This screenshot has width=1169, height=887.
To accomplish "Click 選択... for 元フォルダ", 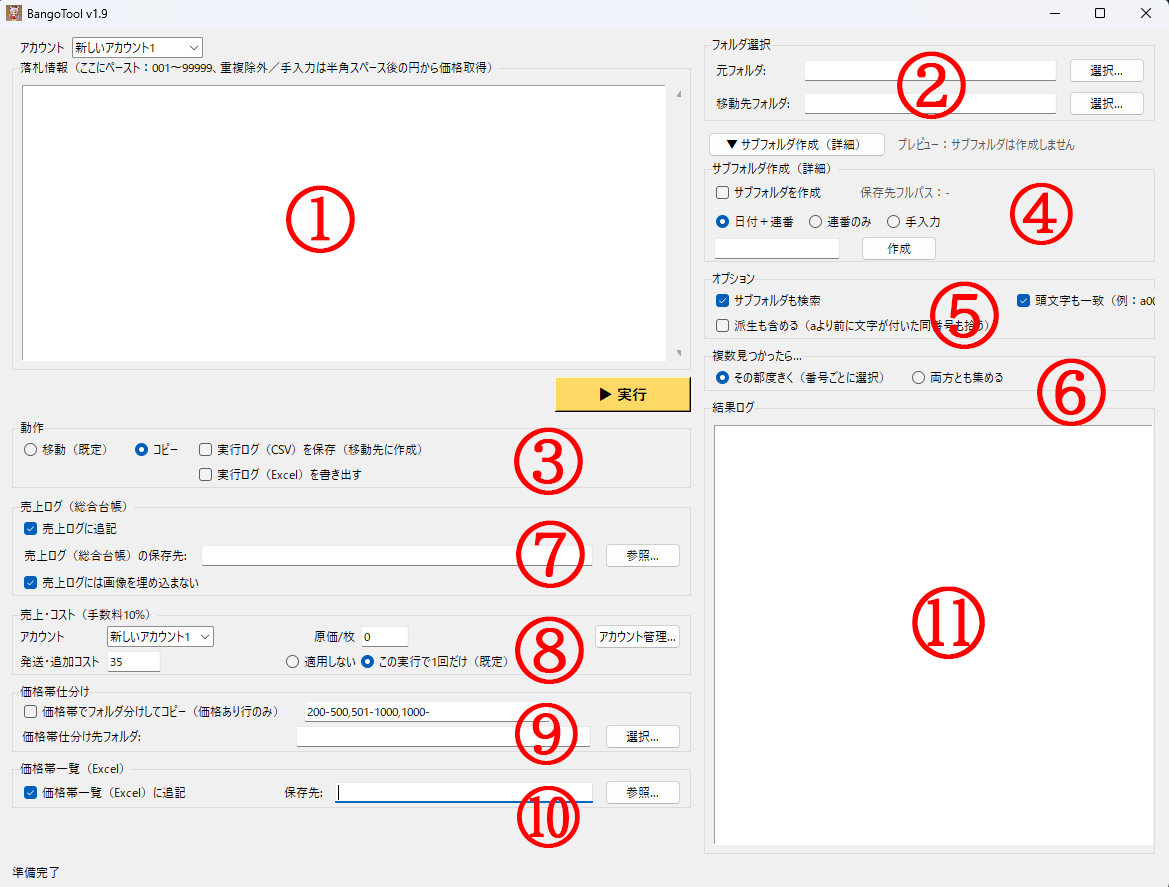I will click(x=1106, y=70).
